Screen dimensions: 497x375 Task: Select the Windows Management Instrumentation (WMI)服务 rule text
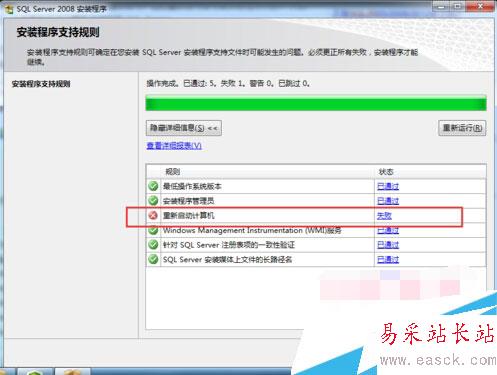(x=252, y=230)
